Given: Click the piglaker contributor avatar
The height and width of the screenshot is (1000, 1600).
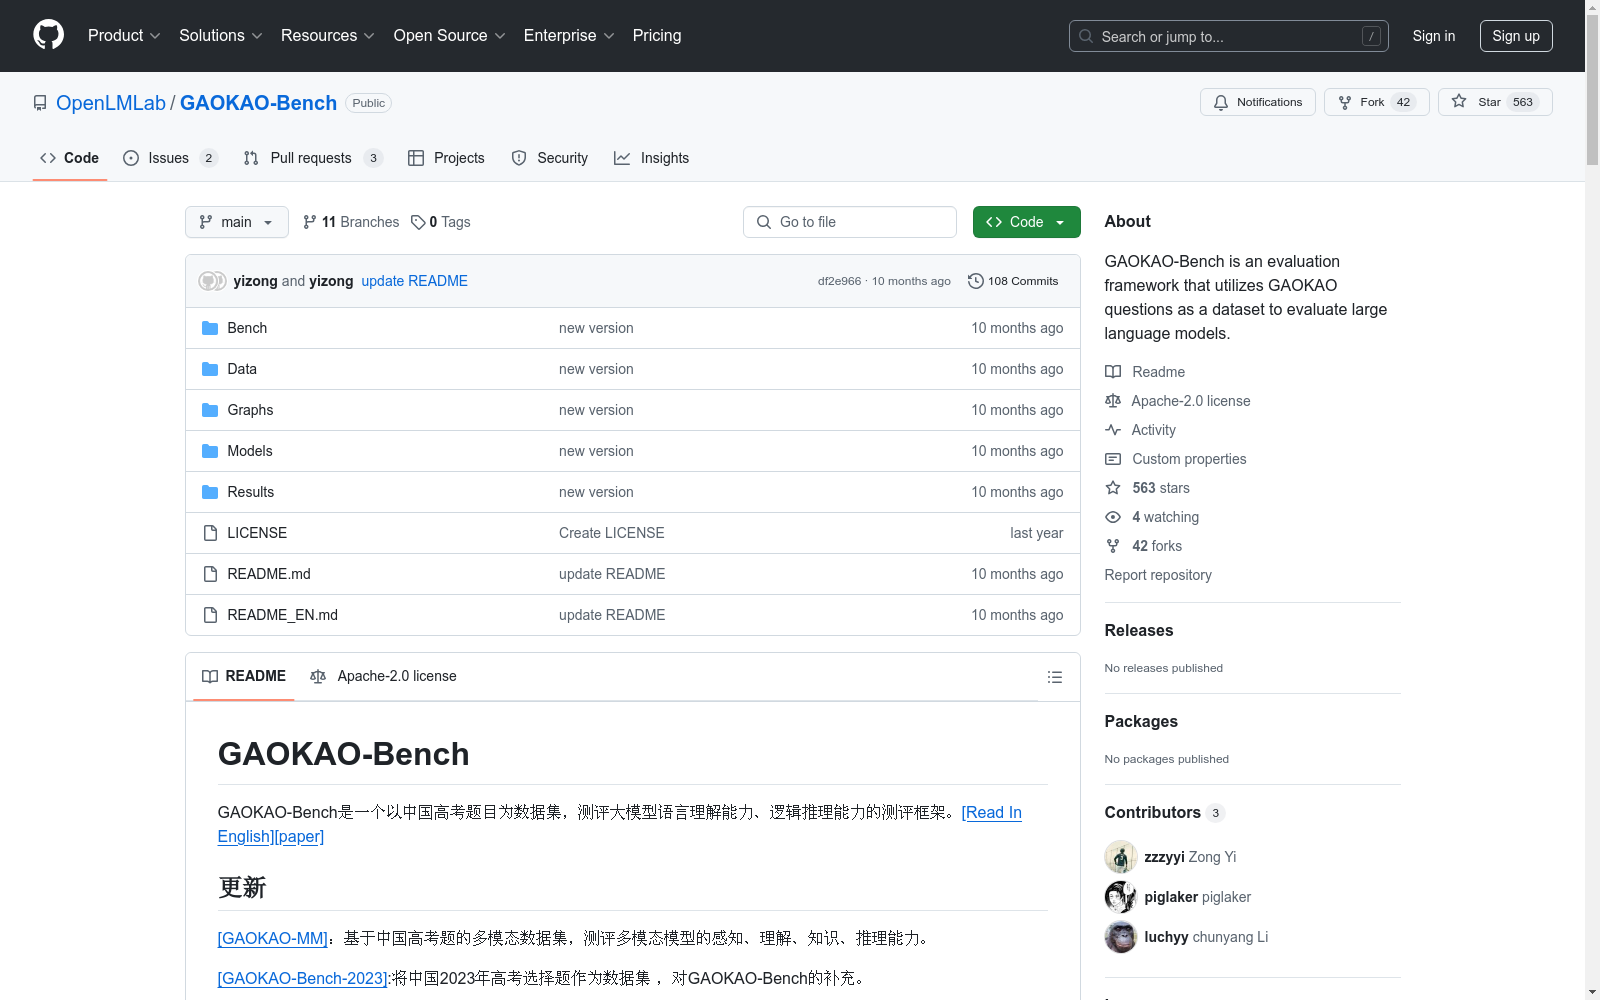Looking at the screenshot, I should (x=1121, y=897).
